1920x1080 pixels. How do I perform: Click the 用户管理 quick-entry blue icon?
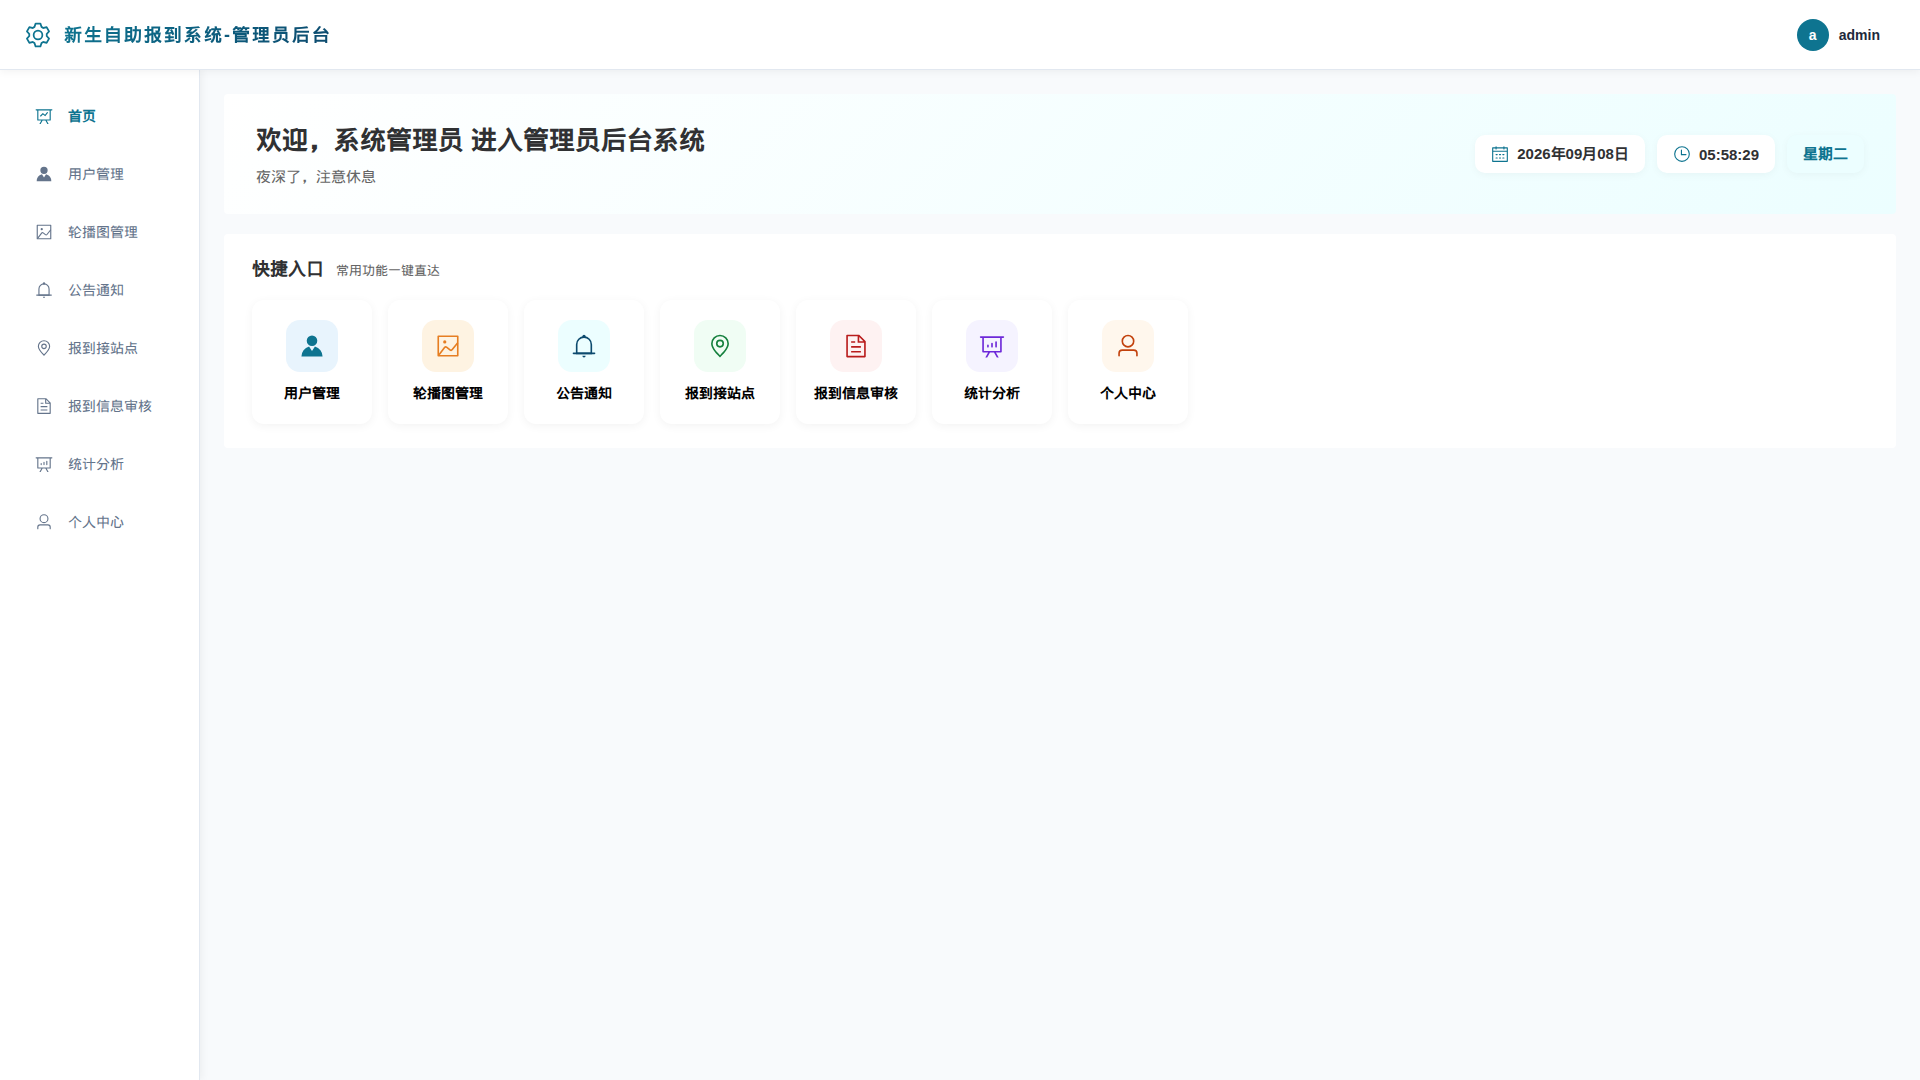(312, 346)
